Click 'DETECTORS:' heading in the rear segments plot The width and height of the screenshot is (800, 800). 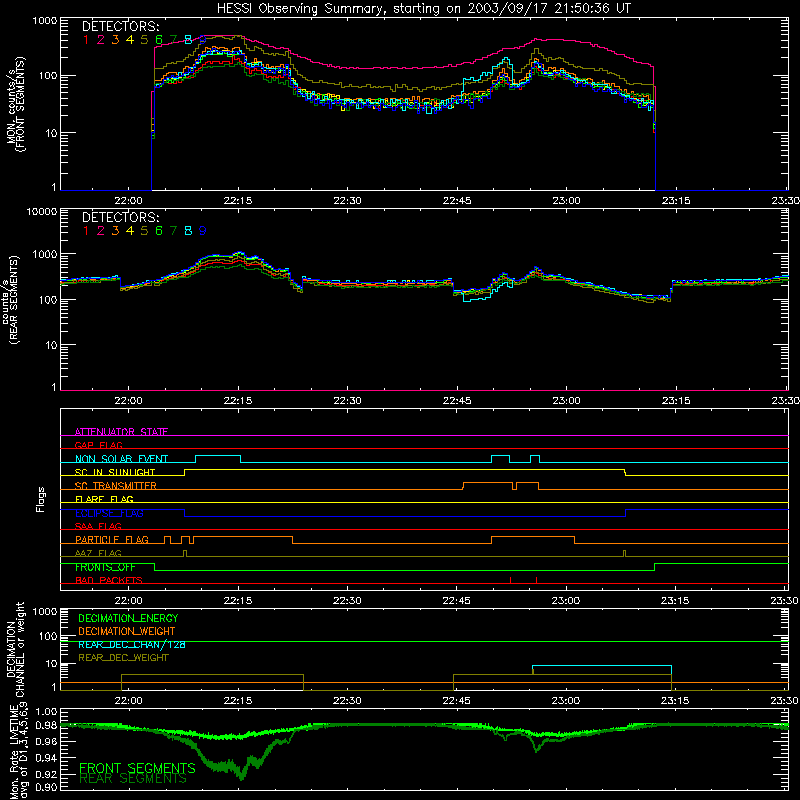pos(121,217)
